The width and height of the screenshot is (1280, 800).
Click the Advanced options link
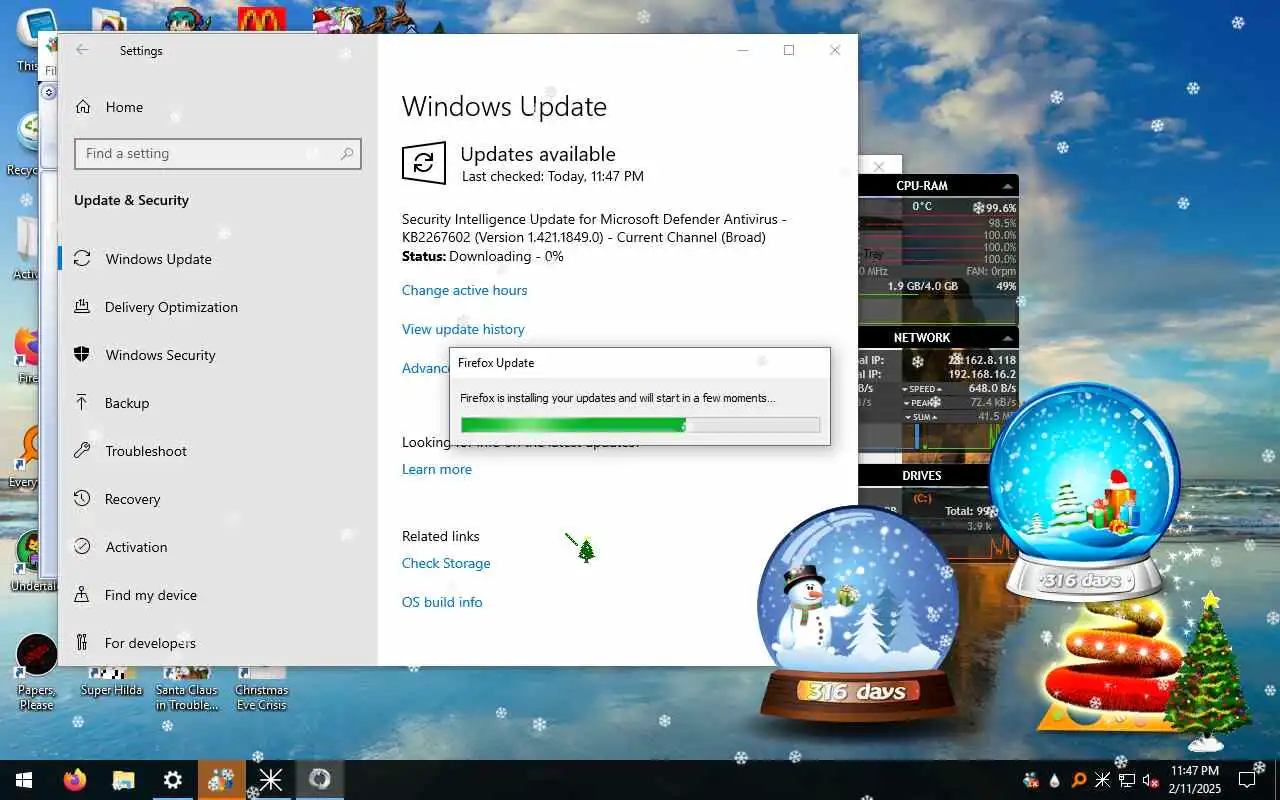pos(425,368)
